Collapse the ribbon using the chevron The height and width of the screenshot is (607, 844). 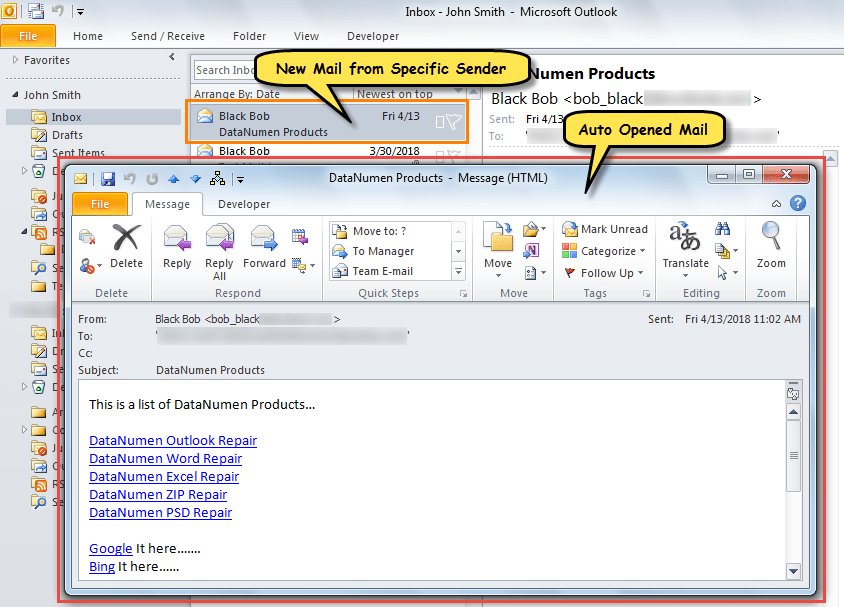(x=776, y=203)
